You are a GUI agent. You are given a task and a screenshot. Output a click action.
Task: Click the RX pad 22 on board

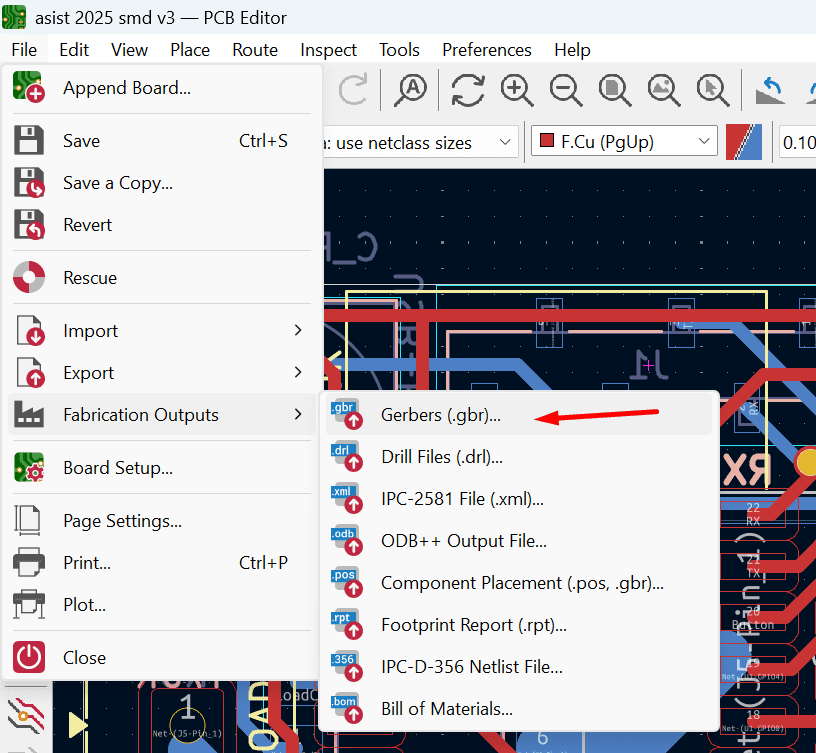pyautogui.click(x=753, y=514)
